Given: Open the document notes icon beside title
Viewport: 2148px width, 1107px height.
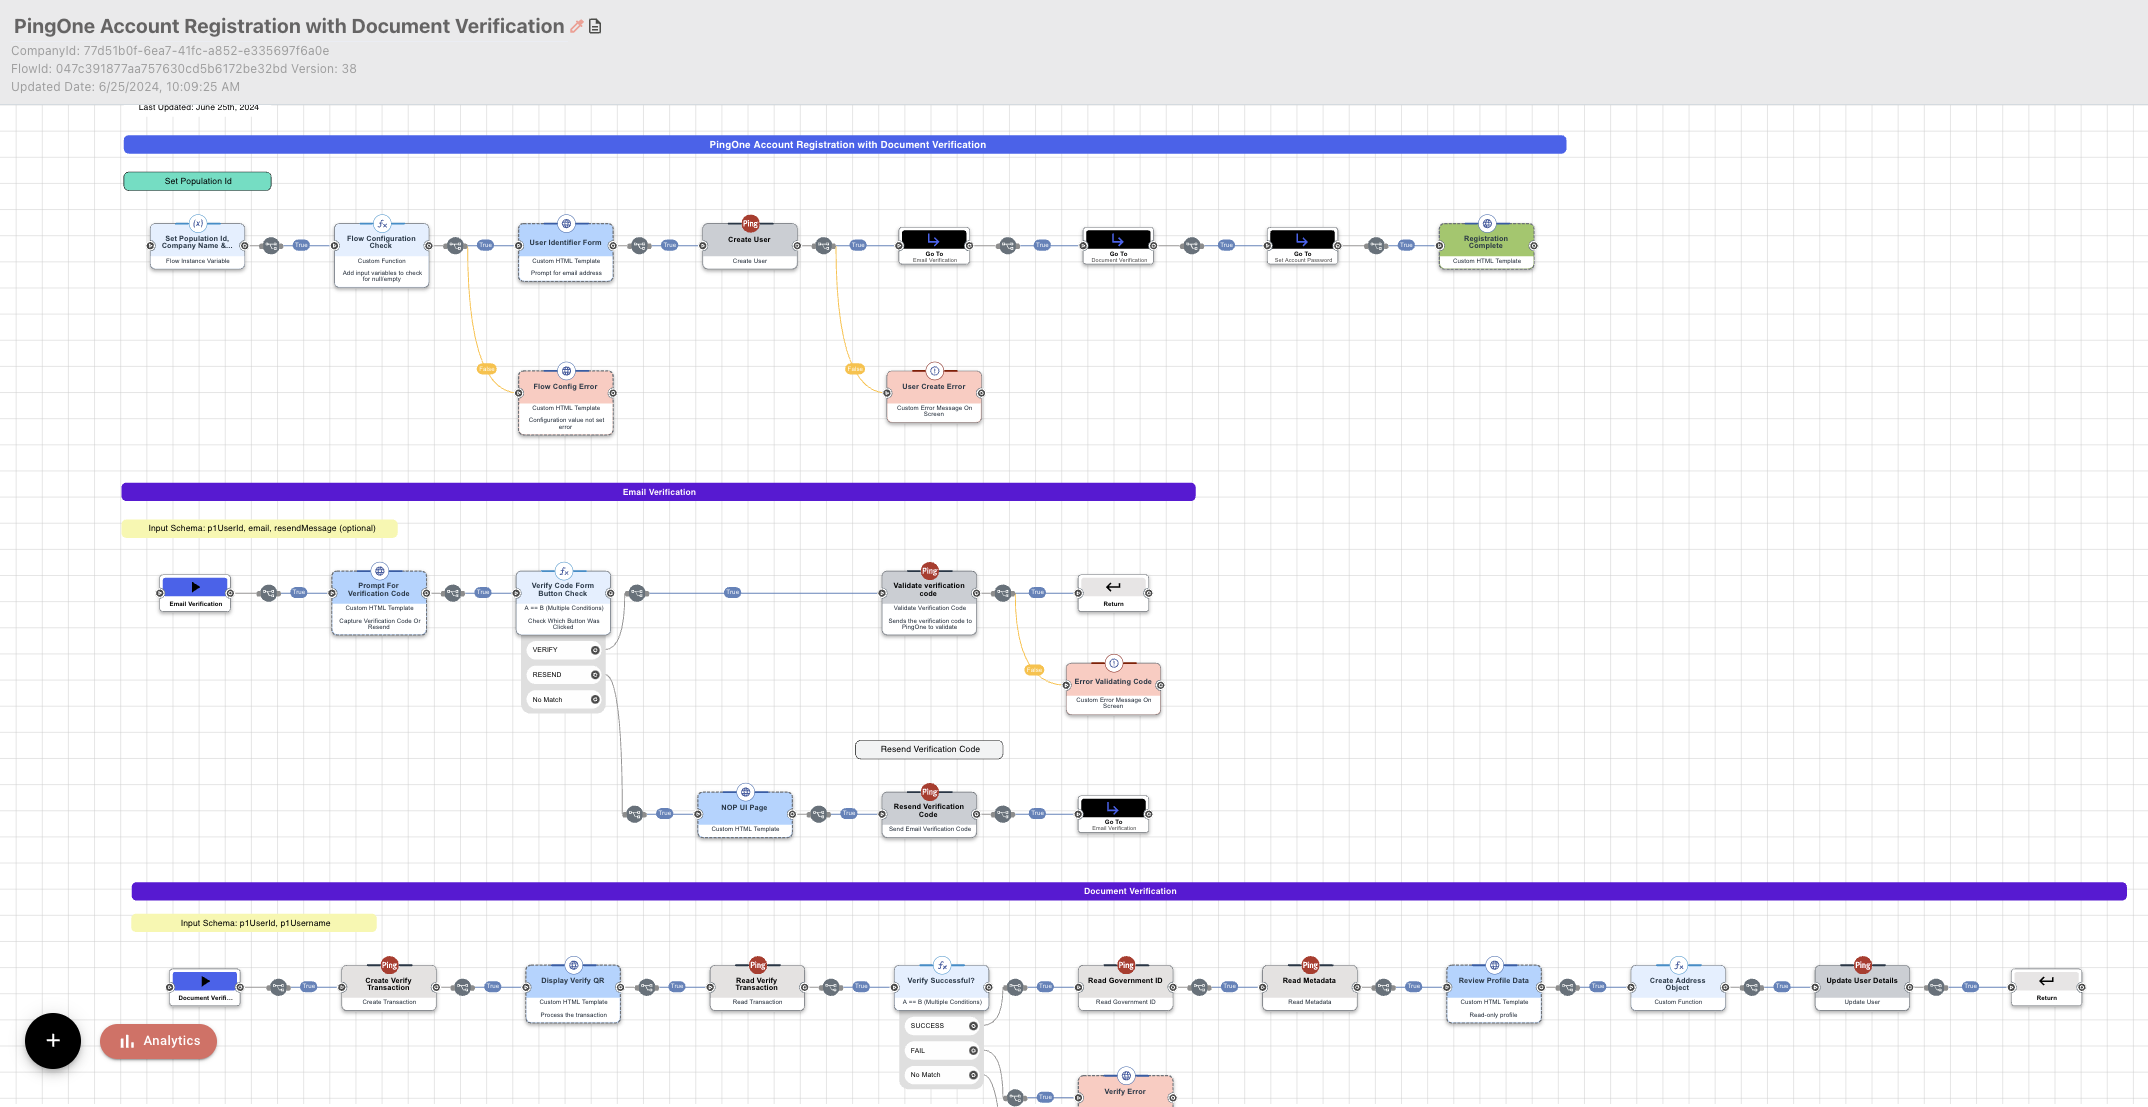Looking at the screenshot, I should (x=595, y=27).
